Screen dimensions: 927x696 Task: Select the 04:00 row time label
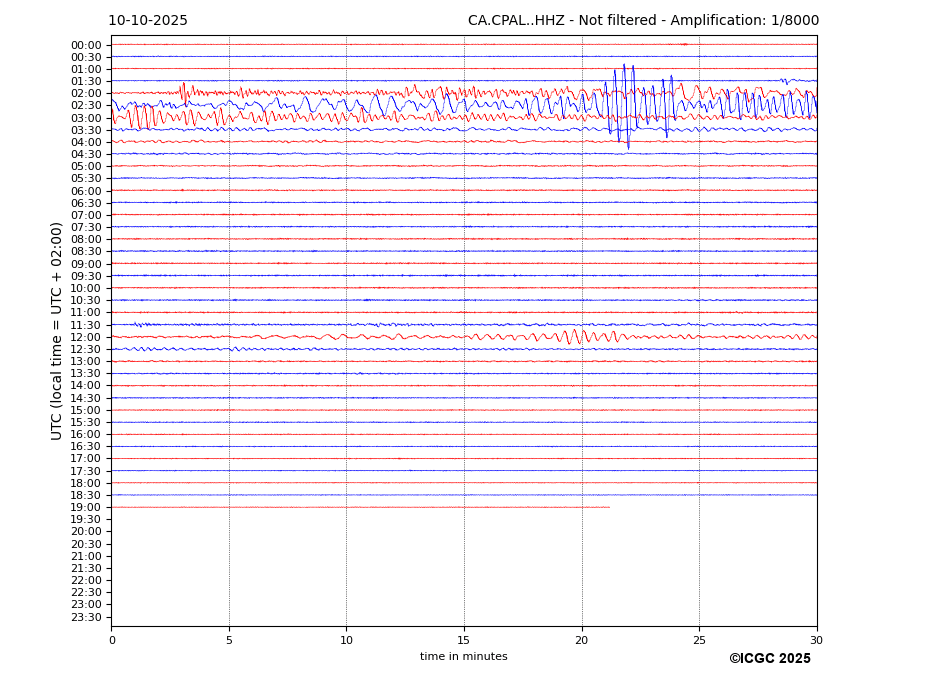click(x=86, y=142)
